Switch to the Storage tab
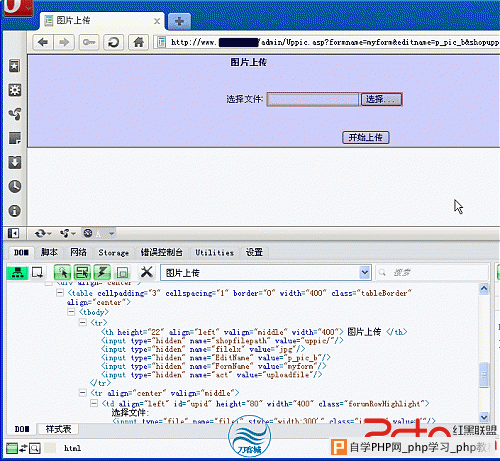500x461 pixels. 113,253
